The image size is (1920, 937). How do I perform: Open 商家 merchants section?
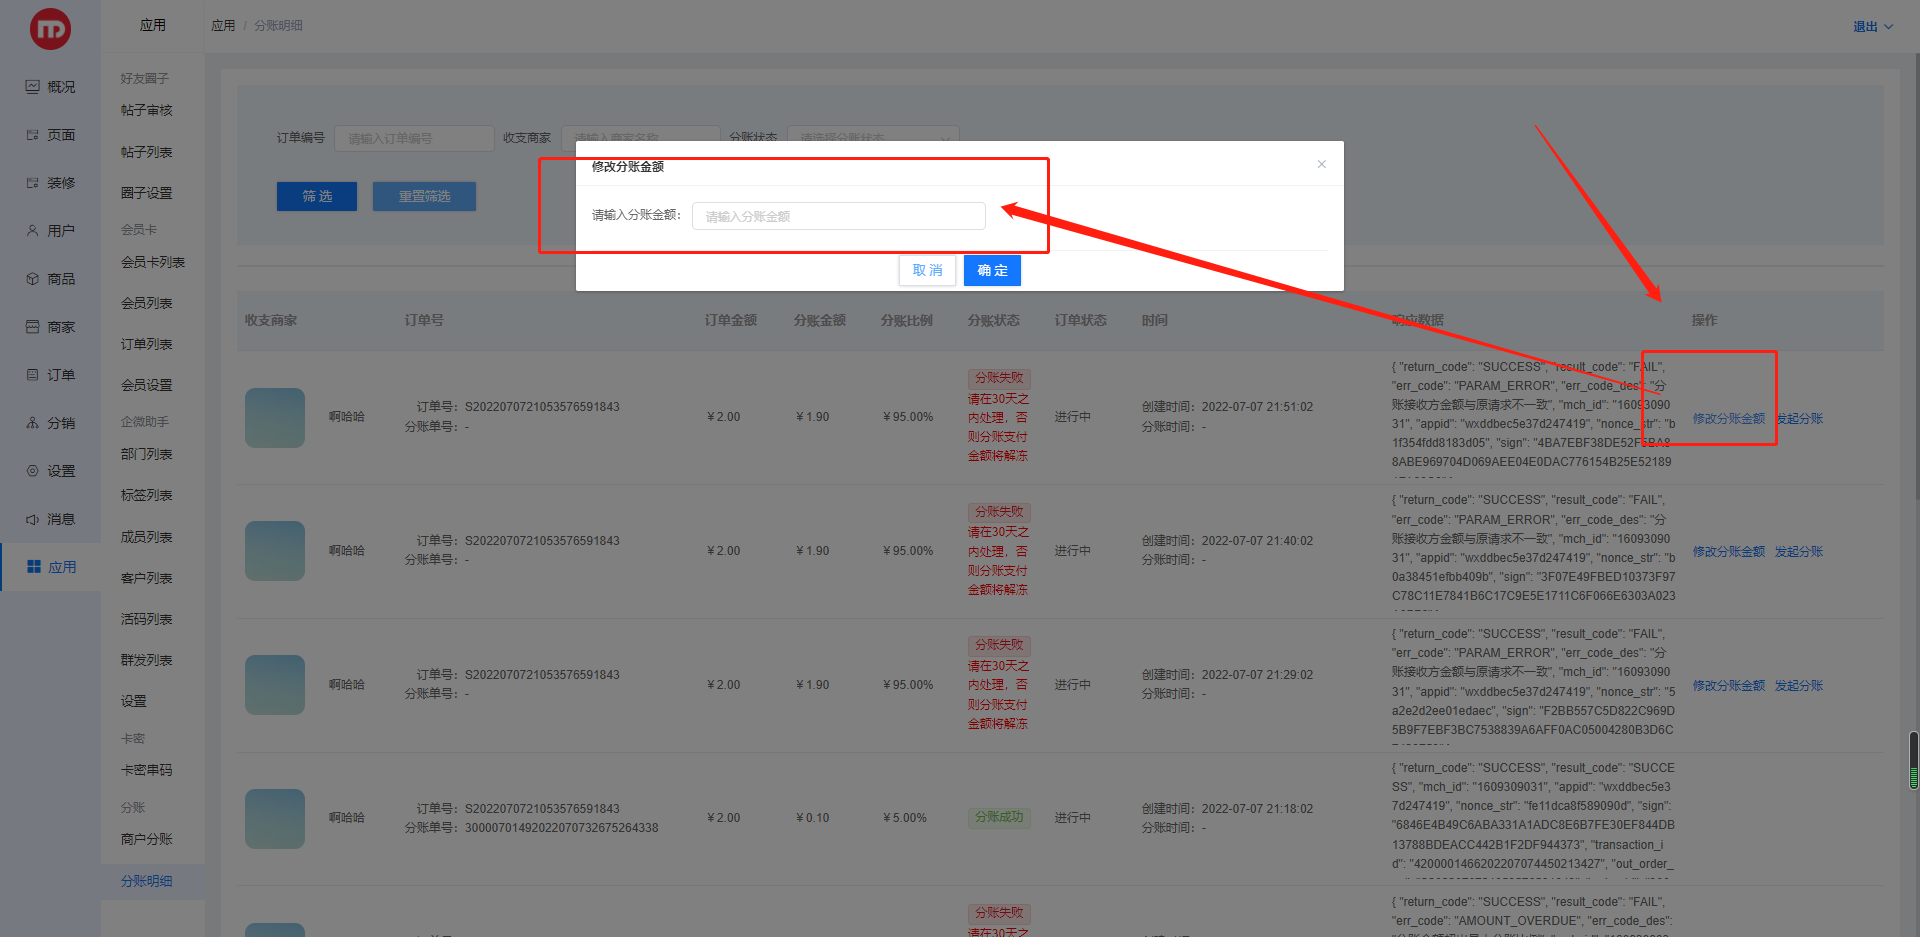coord(50,327)
